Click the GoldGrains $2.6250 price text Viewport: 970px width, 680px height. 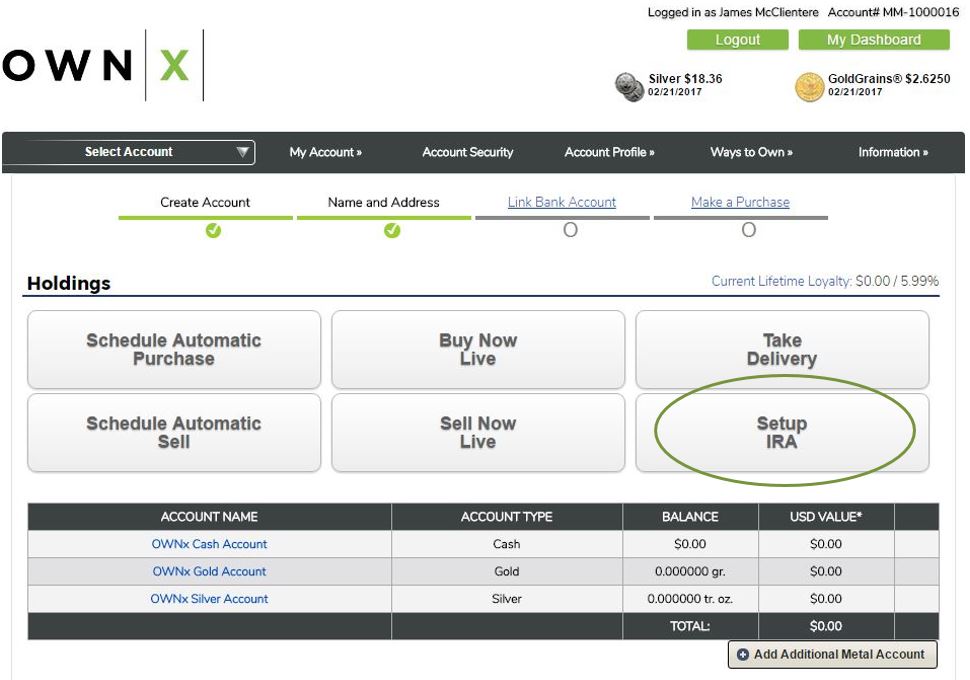click(889, 79)
